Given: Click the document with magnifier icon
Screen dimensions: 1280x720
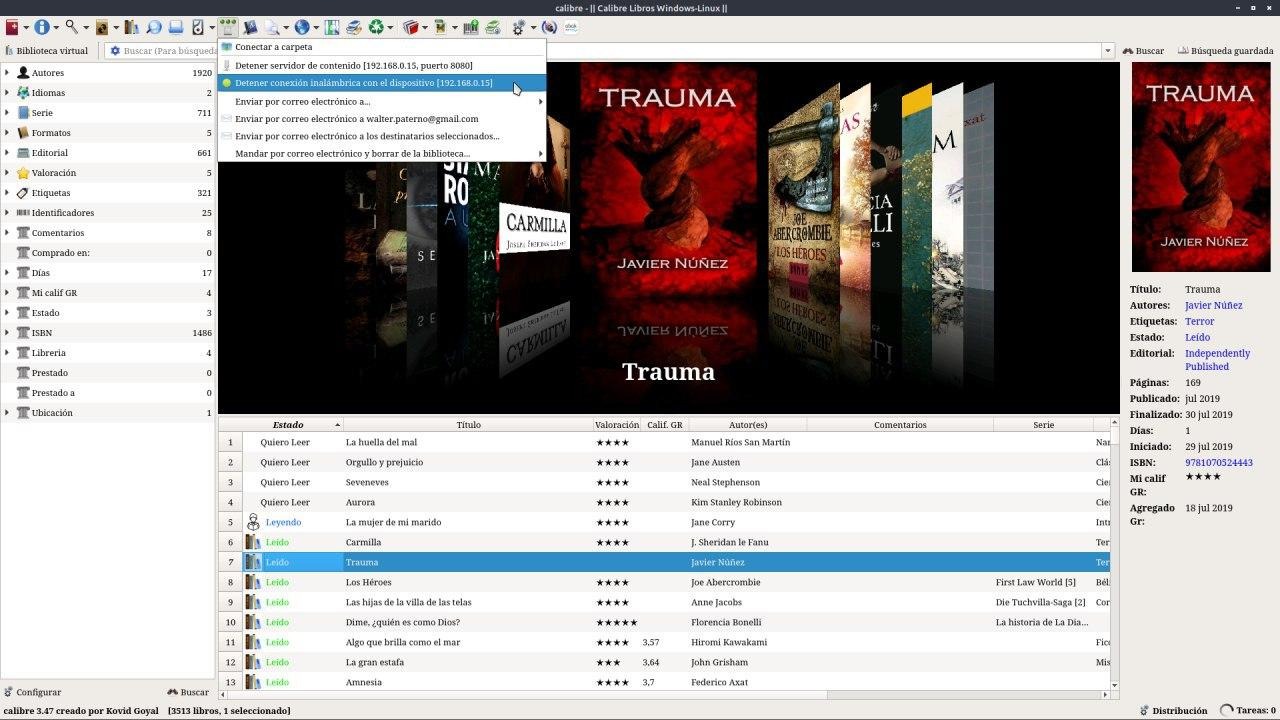Looking at the screenshot, I should pyautogui.click(x=272, y=28).
